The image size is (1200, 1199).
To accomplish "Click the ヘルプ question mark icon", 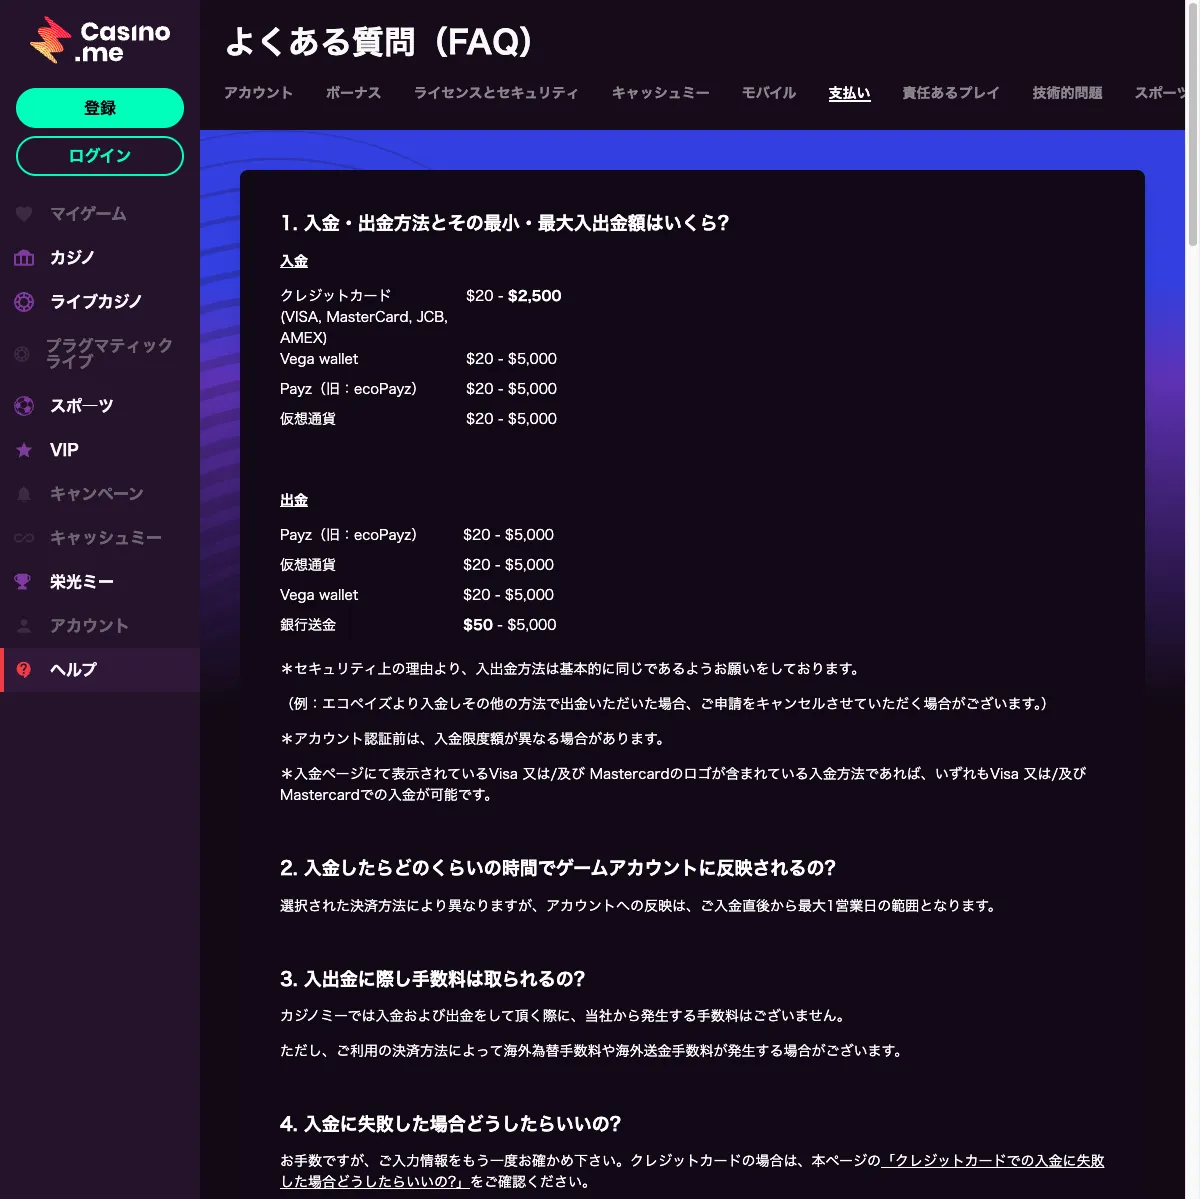I will point(24,670).
